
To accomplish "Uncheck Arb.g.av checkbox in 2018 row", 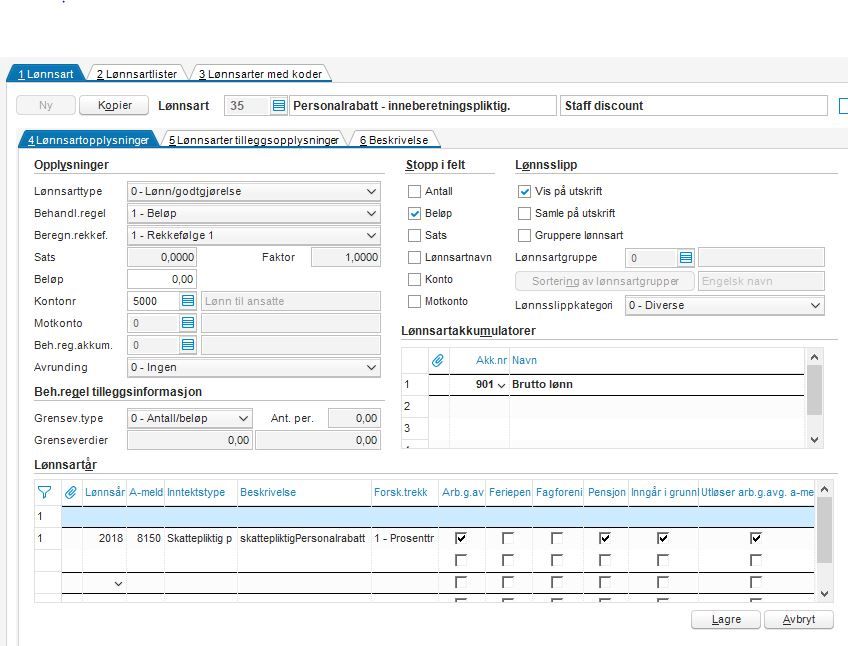I will click(461, 538).
